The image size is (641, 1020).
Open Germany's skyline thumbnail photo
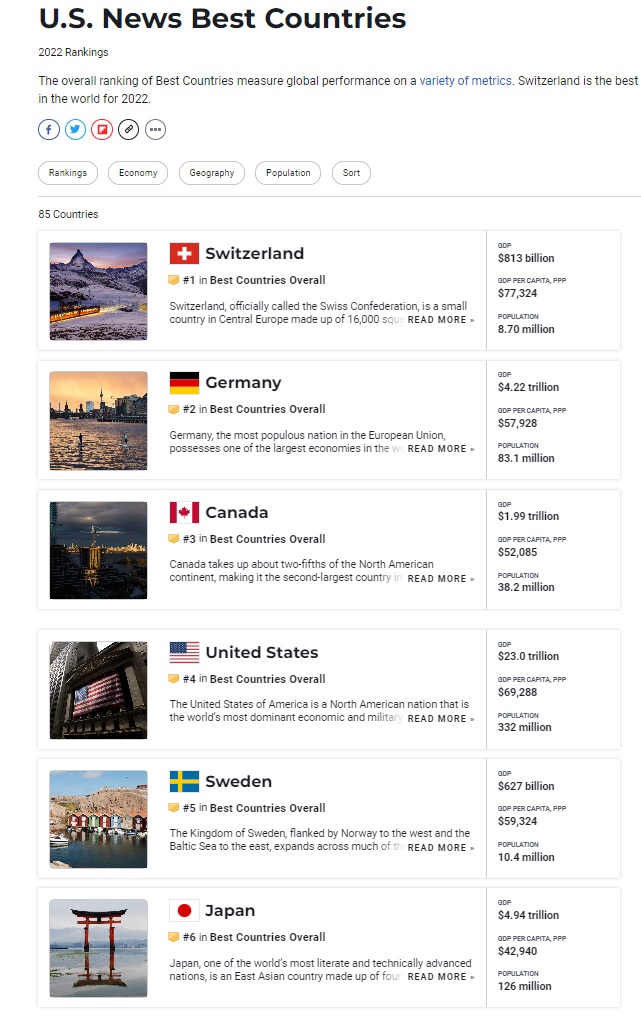click(98, 420)
